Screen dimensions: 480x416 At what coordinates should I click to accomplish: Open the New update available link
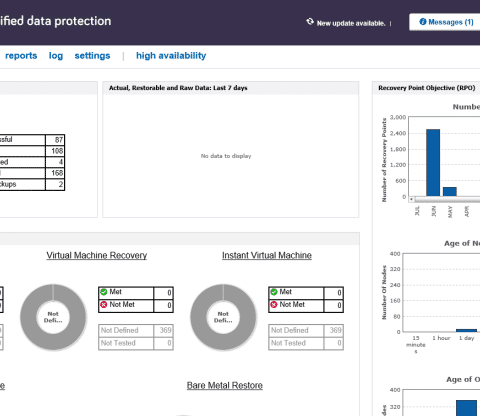click(x=351, y=23)
